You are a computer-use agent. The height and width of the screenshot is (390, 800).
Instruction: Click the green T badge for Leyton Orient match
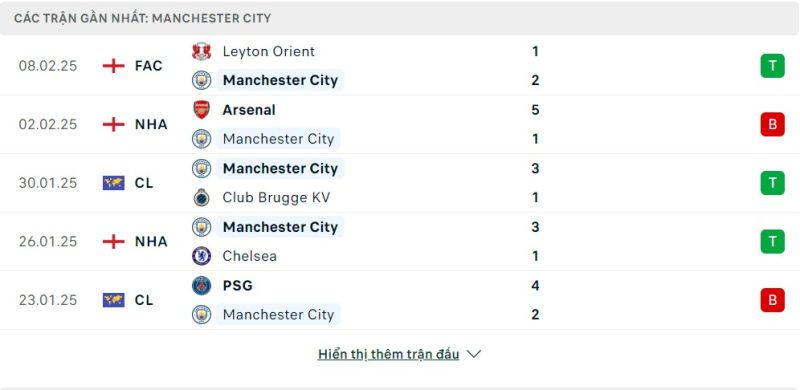pos(772,66)
